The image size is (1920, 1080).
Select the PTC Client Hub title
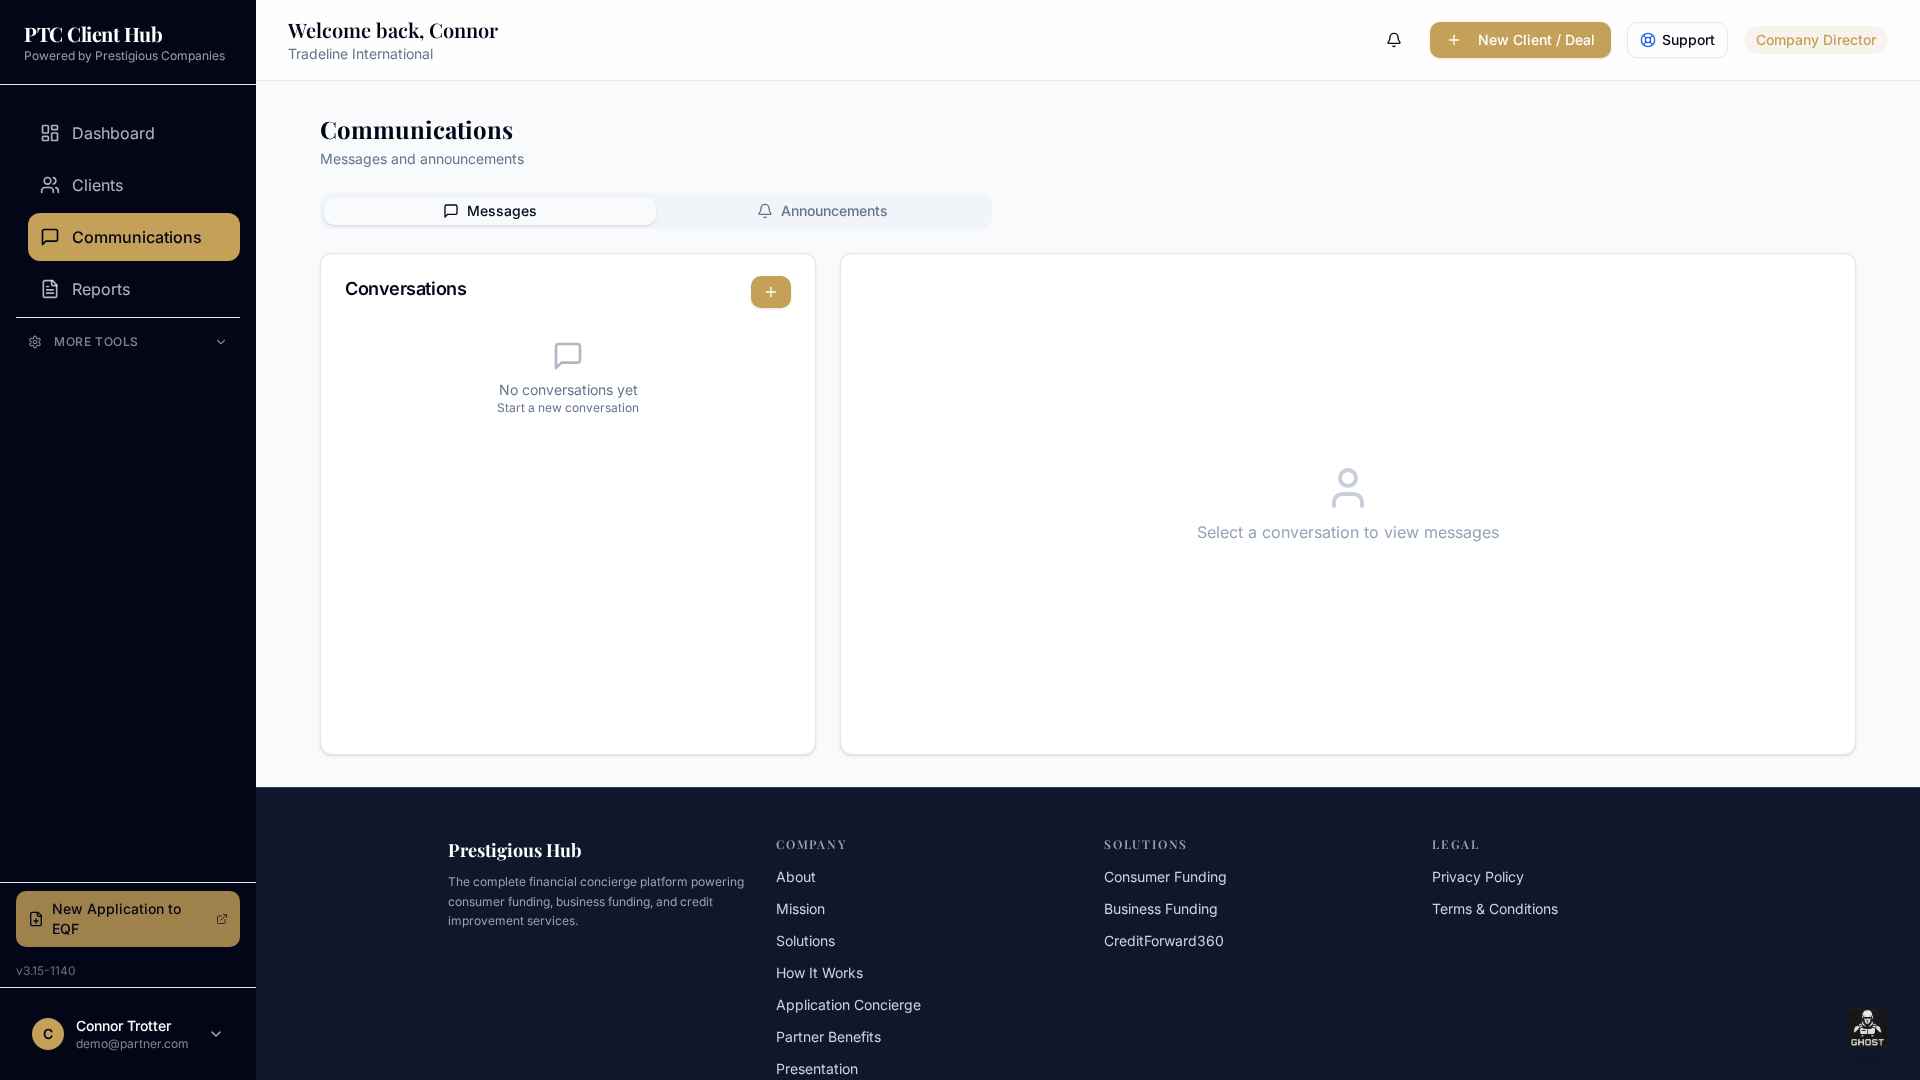pos(93,34)
